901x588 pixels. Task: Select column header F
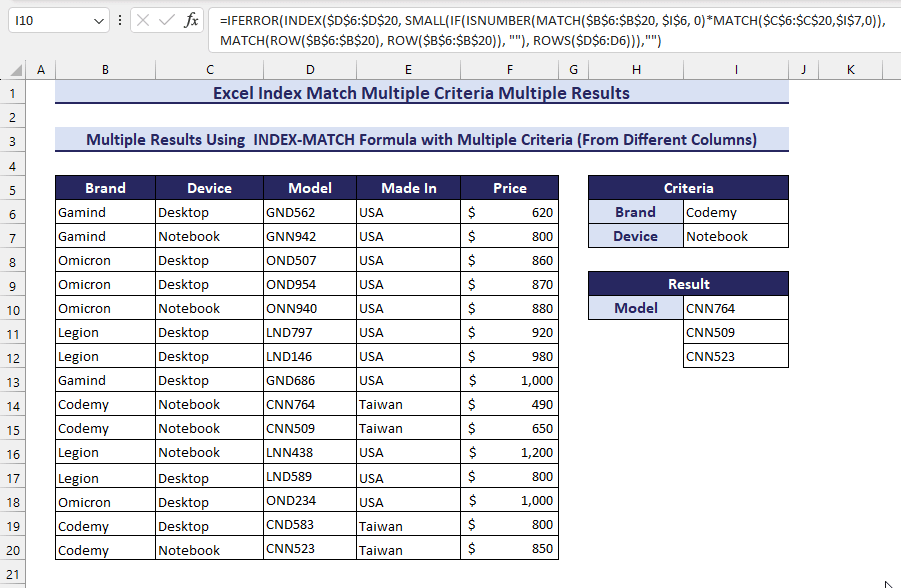pyautogui.click(x=510, y=70)
